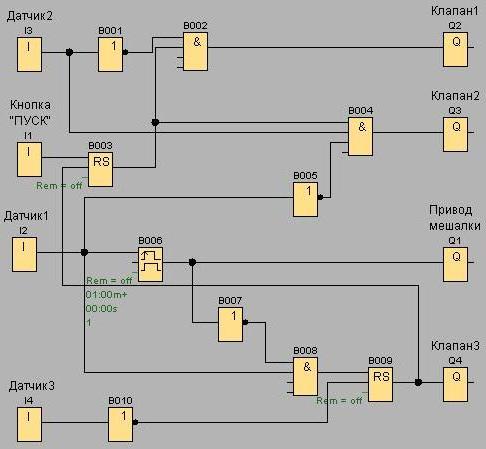Viewport: 486px width, 449px height.
Task: Select RS latch block B003
Action: click(x=100, y=169)
